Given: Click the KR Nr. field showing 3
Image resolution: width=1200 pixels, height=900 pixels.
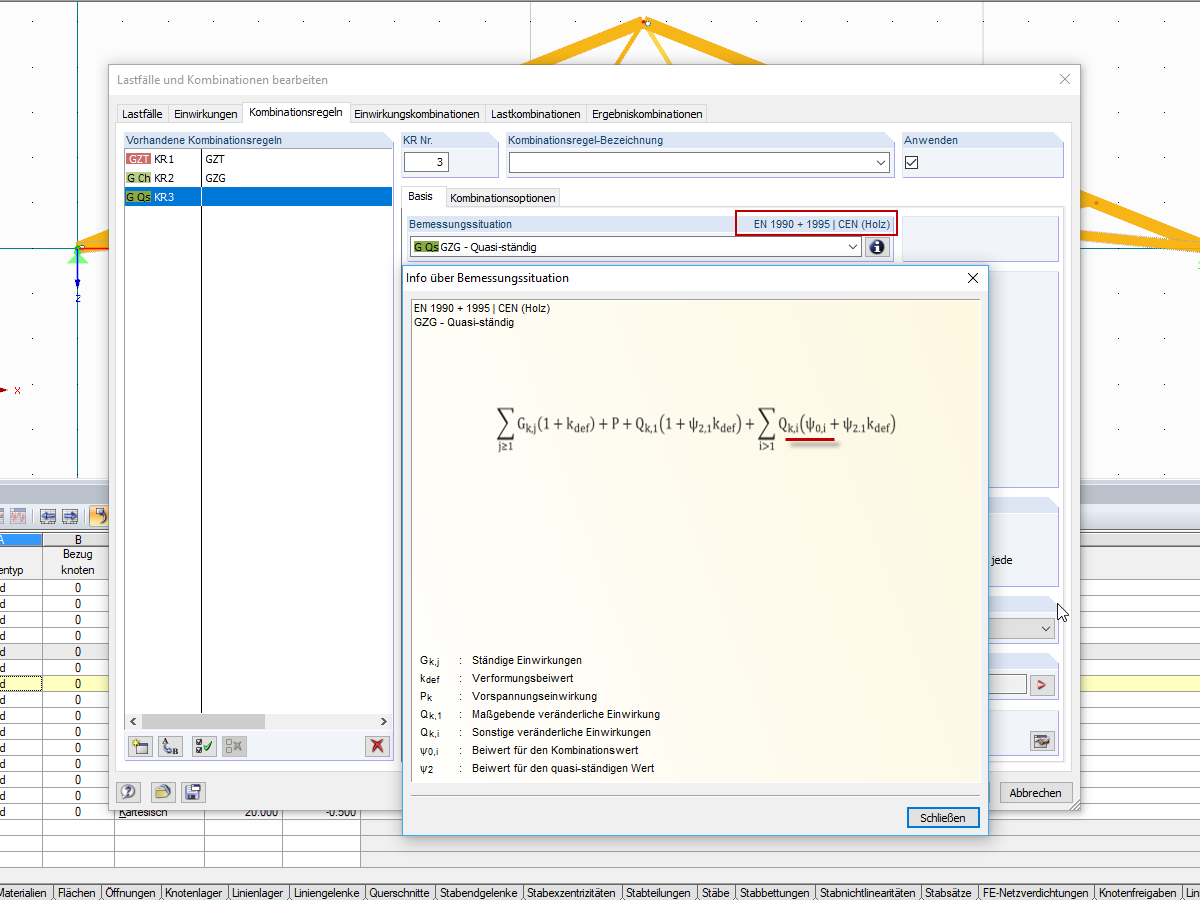Looking at the screenshot, I should pos(427,162).
